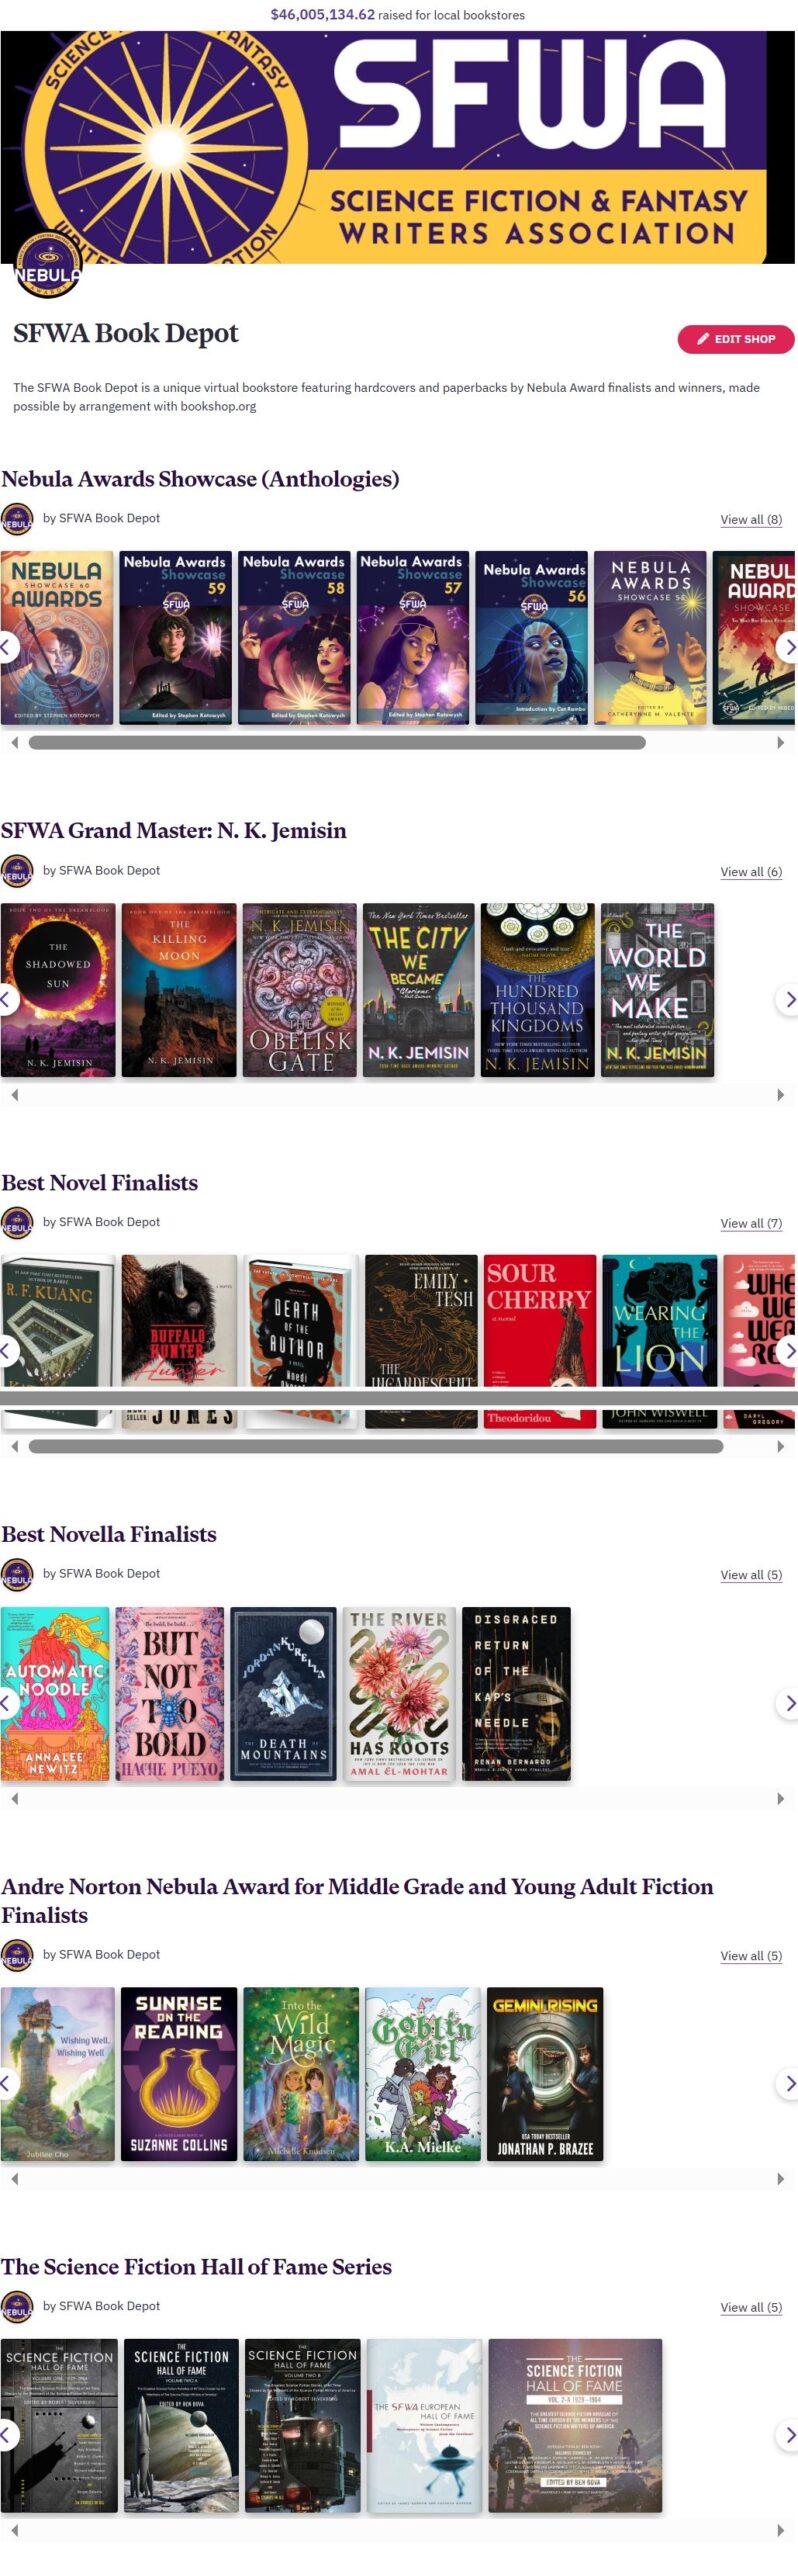The height and width of the screenshot is (2560, 798).
Task: Click next arrow in Best Novel Finalists carousel
Action: pos(788,1351)
